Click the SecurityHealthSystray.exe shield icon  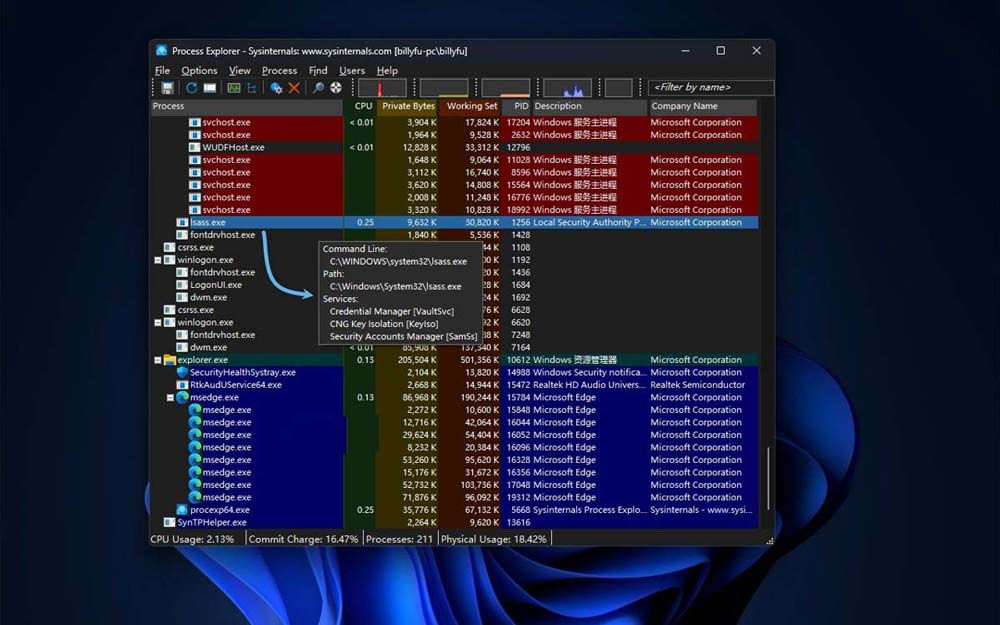[x=182, y=372]
